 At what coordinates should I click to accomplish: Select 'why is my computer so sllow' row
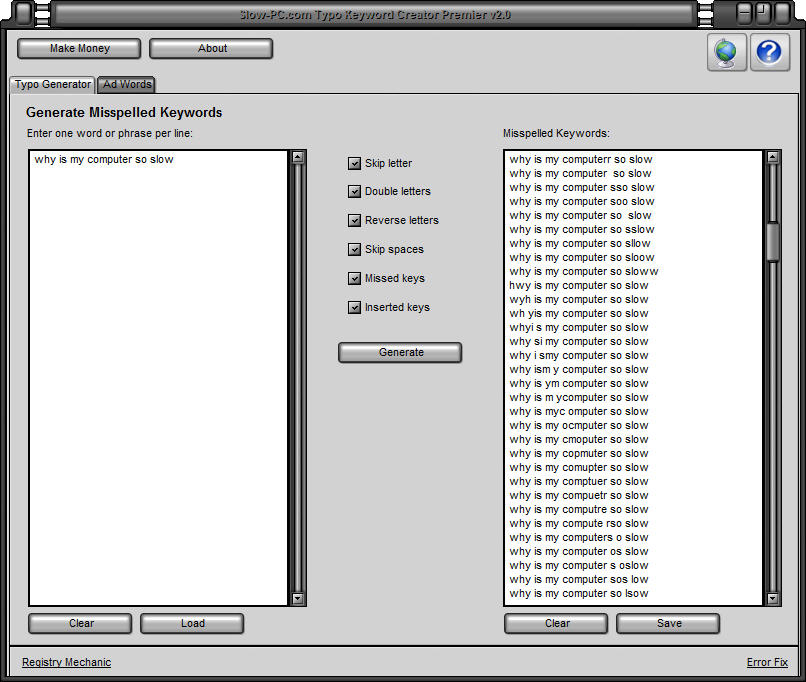(x=580, y=244)
